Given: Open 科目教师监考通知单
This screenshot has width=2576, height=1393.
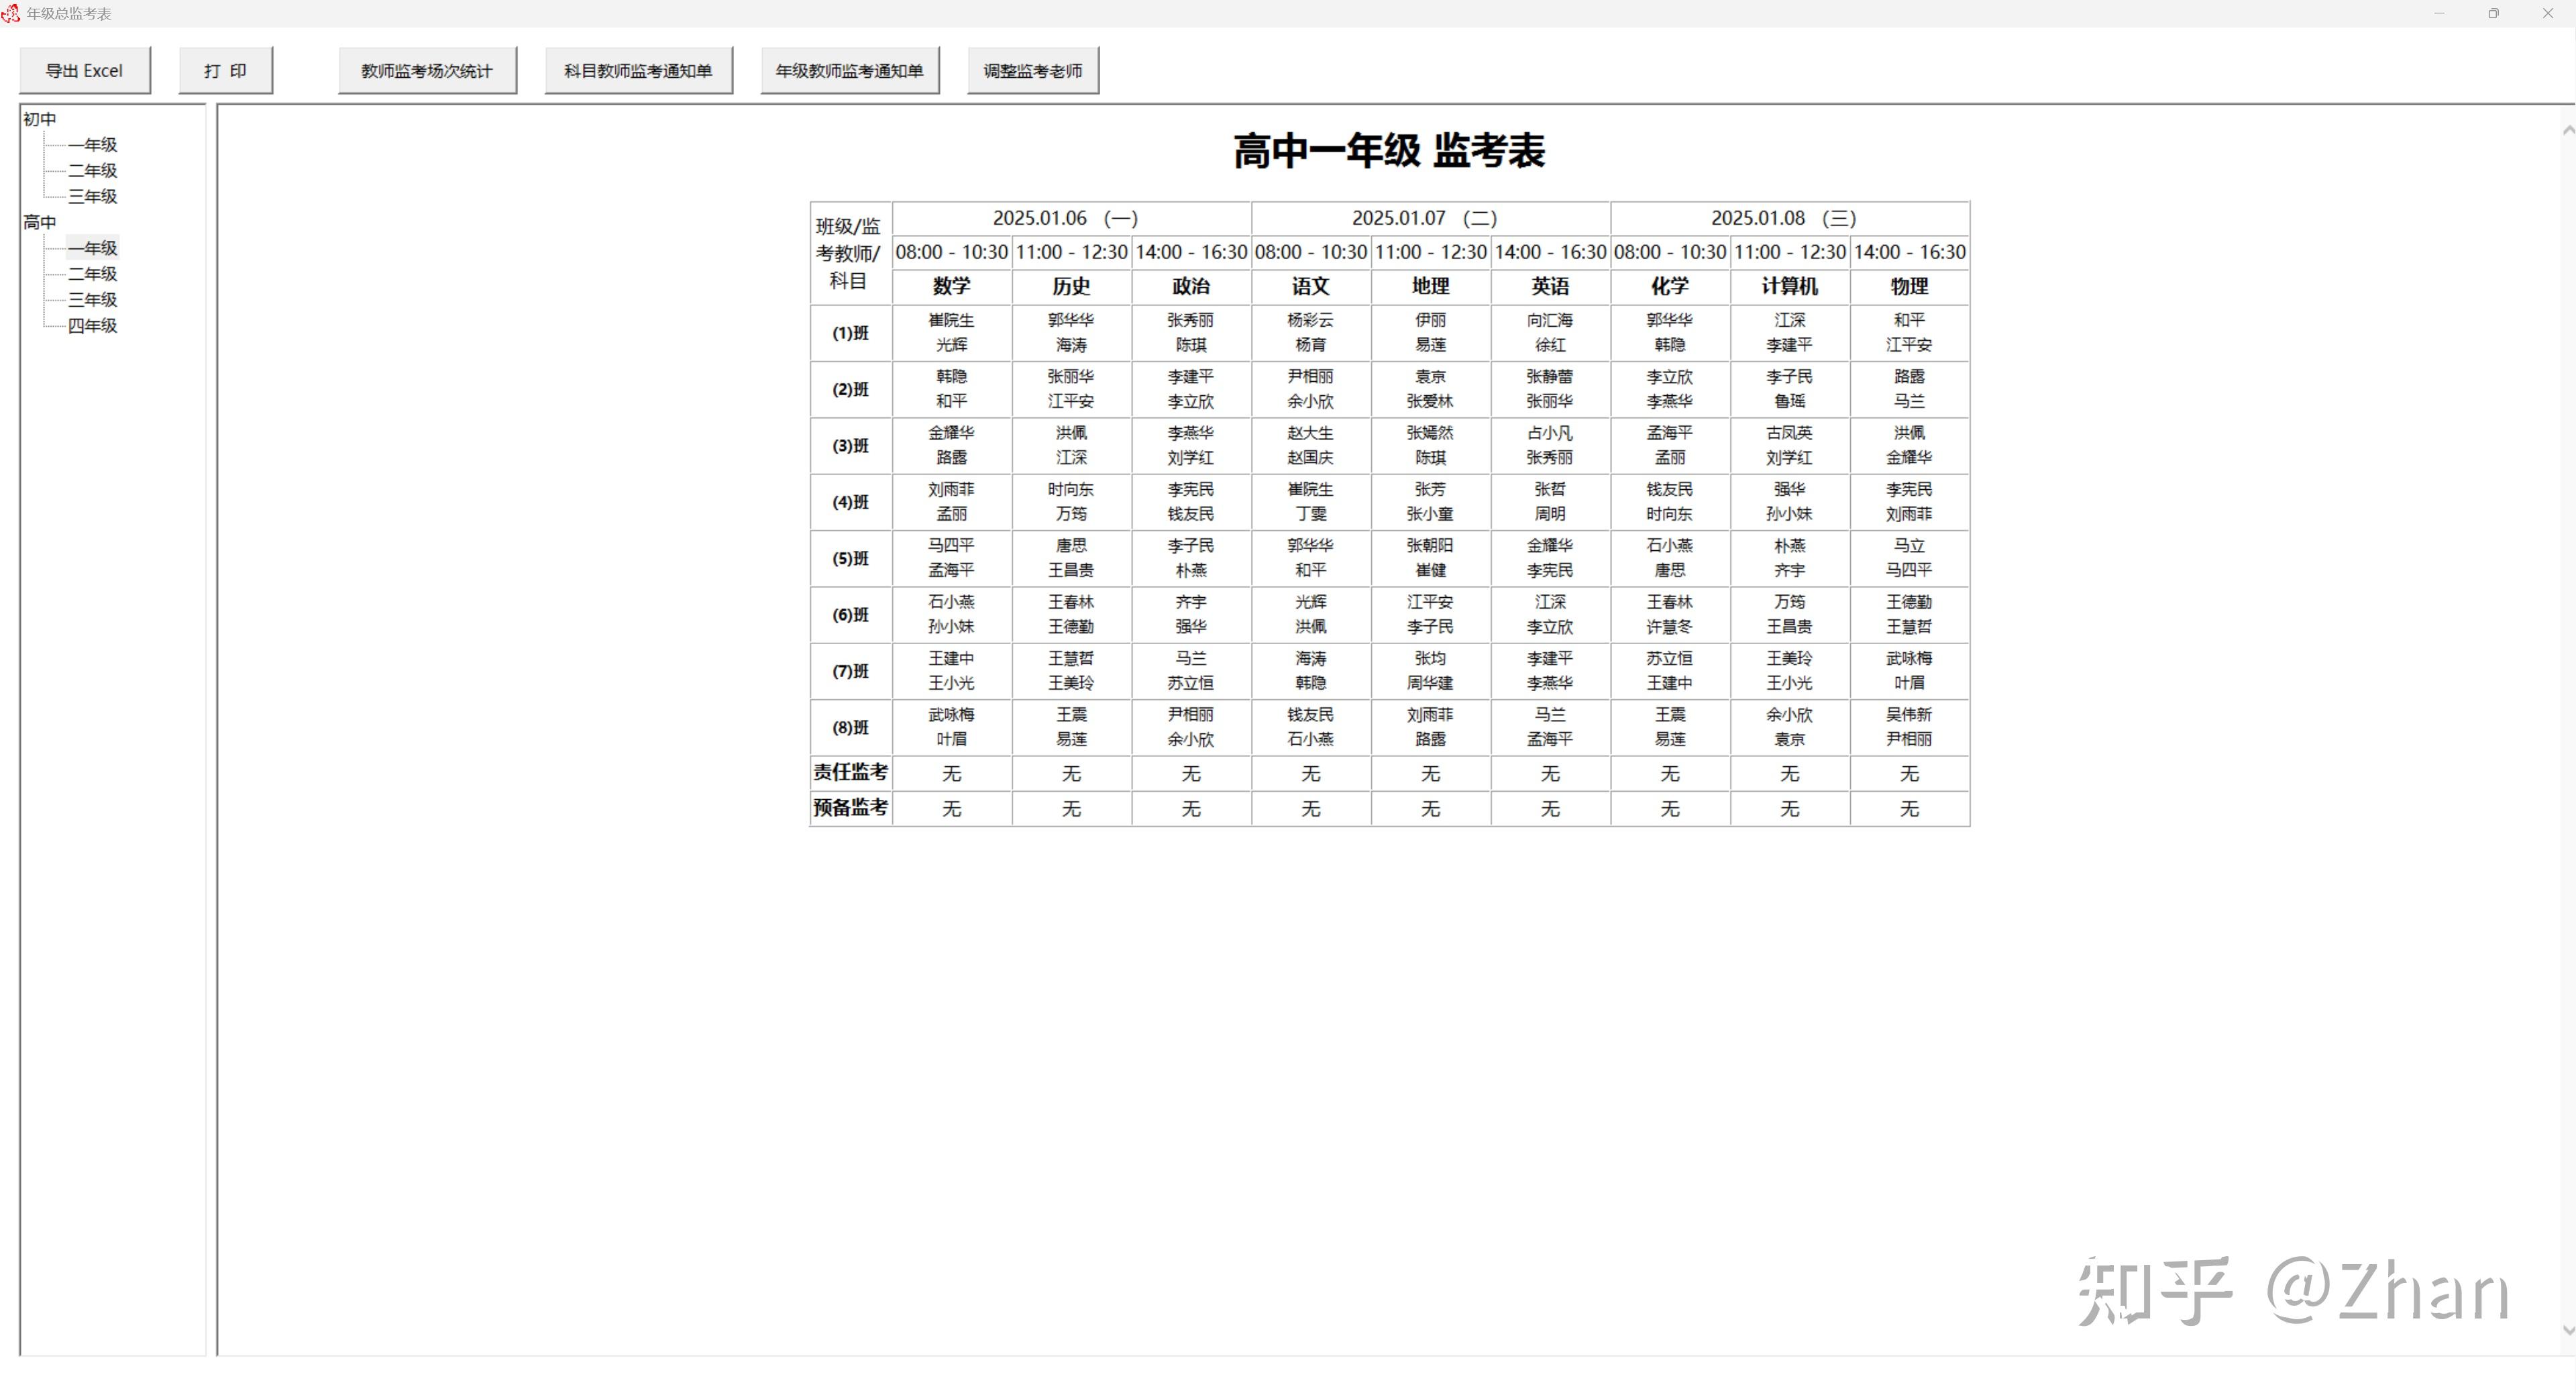Looking at the screenshot, I should [638, 71].
